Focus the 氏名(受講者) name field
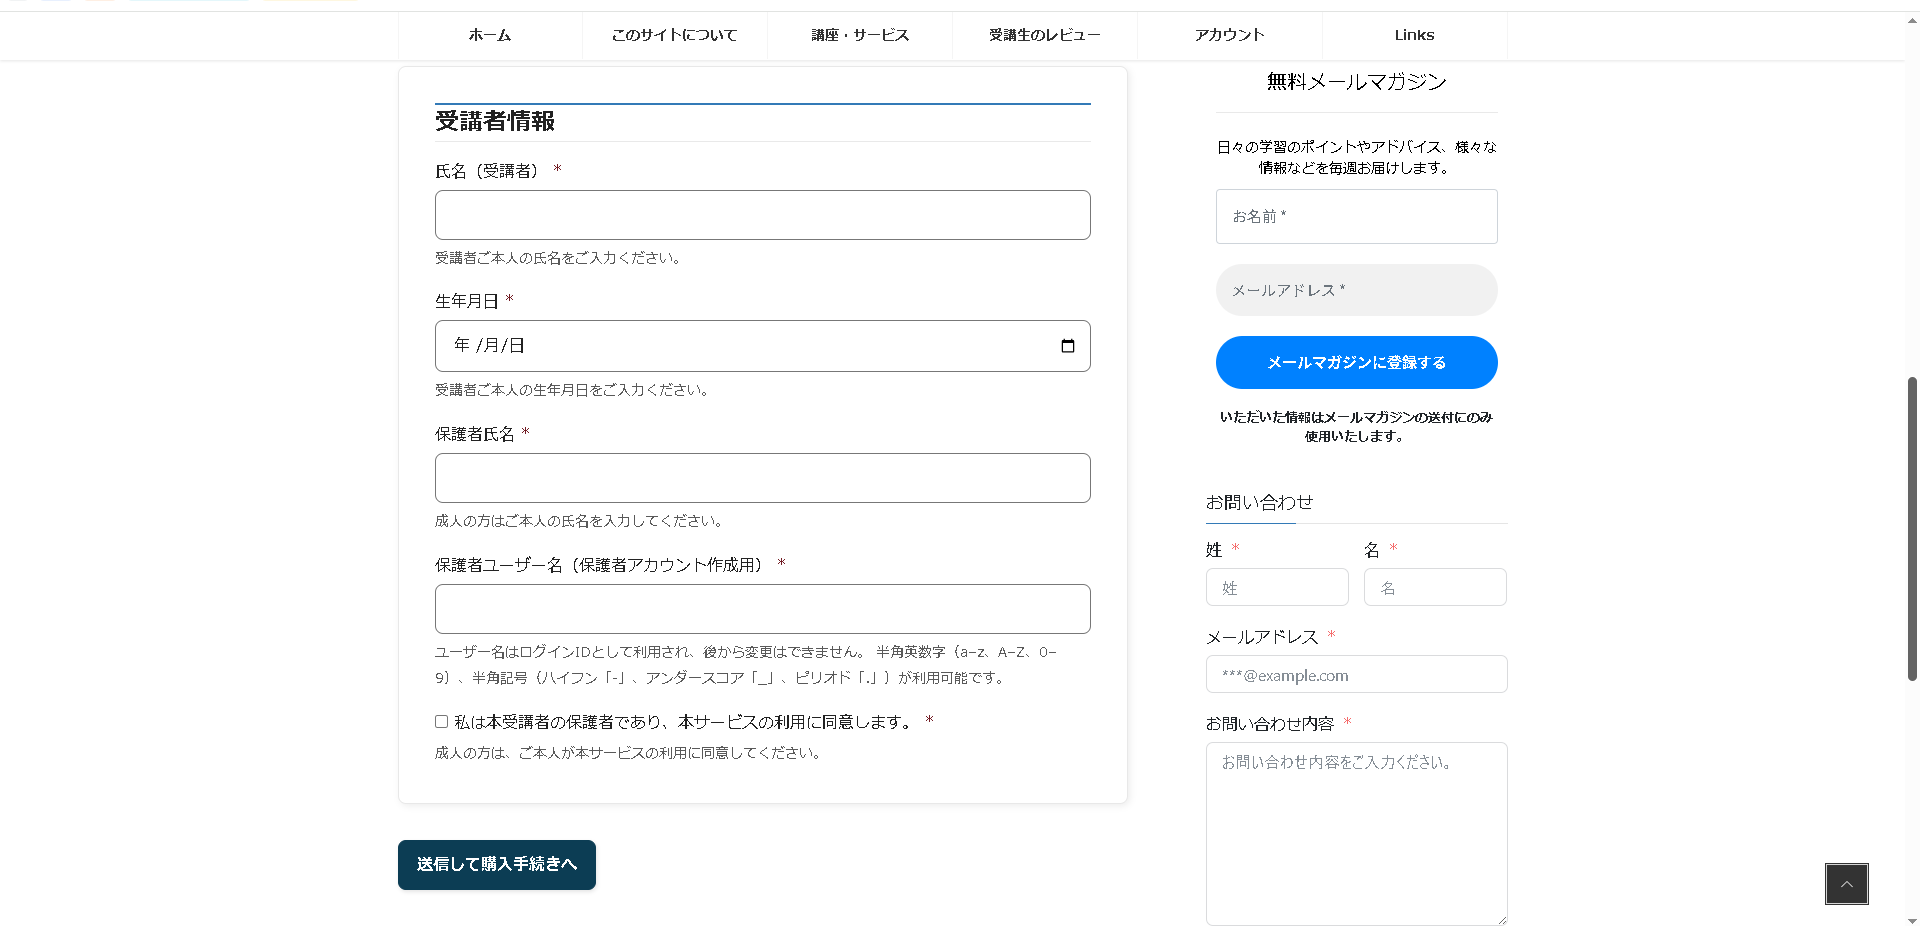Image resolution: width=1920 pixels, height=926 pixels. pyautogui.click(x=762, y=215)
